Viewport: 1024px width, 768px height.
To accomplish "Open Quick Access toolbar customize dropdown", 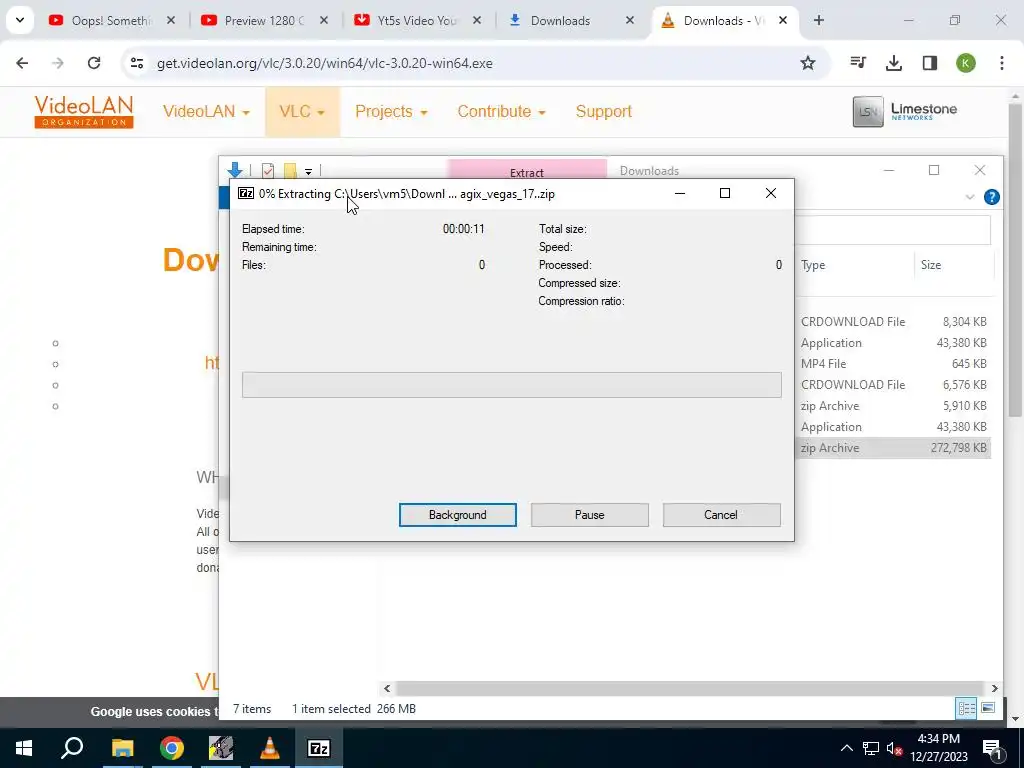I will (x=308, y=172).
